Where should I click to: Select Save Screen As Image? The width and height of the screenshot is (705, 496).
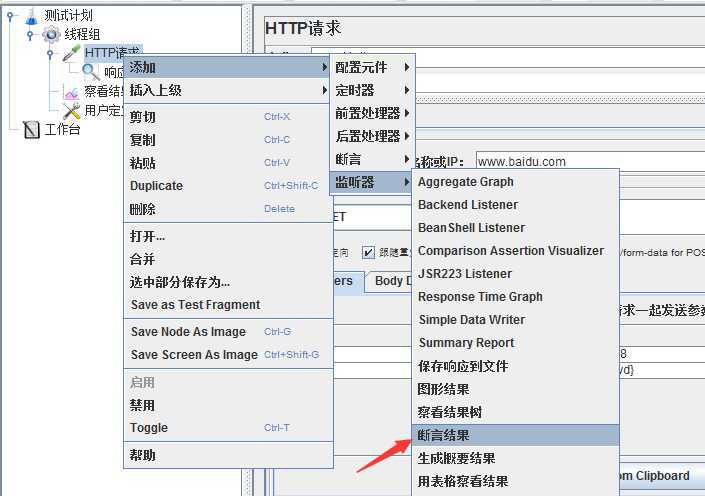228,355
